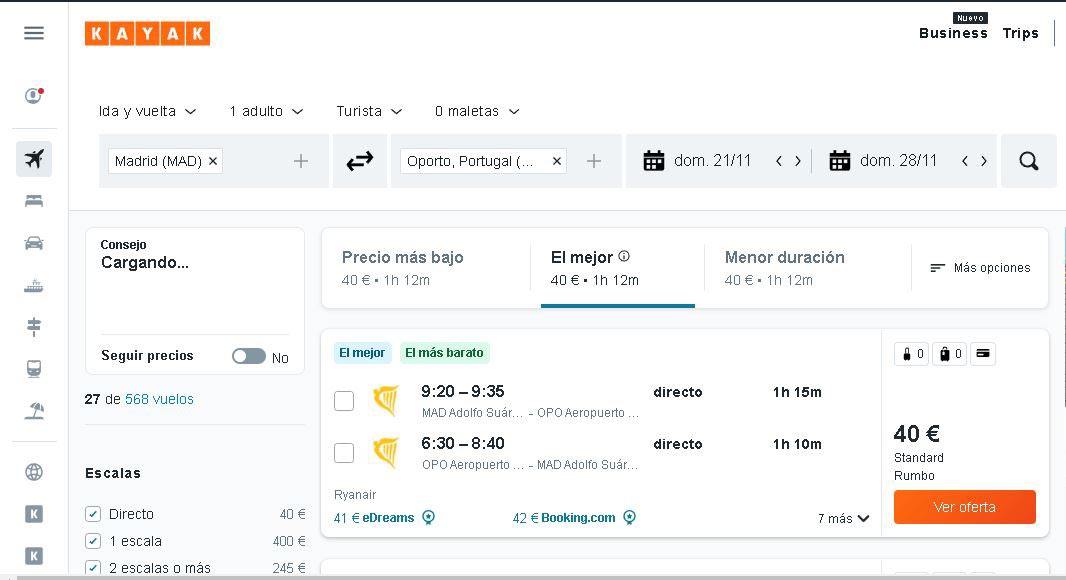
Task: Click the dom. 28/11 return date
Action: coord(898,161)
